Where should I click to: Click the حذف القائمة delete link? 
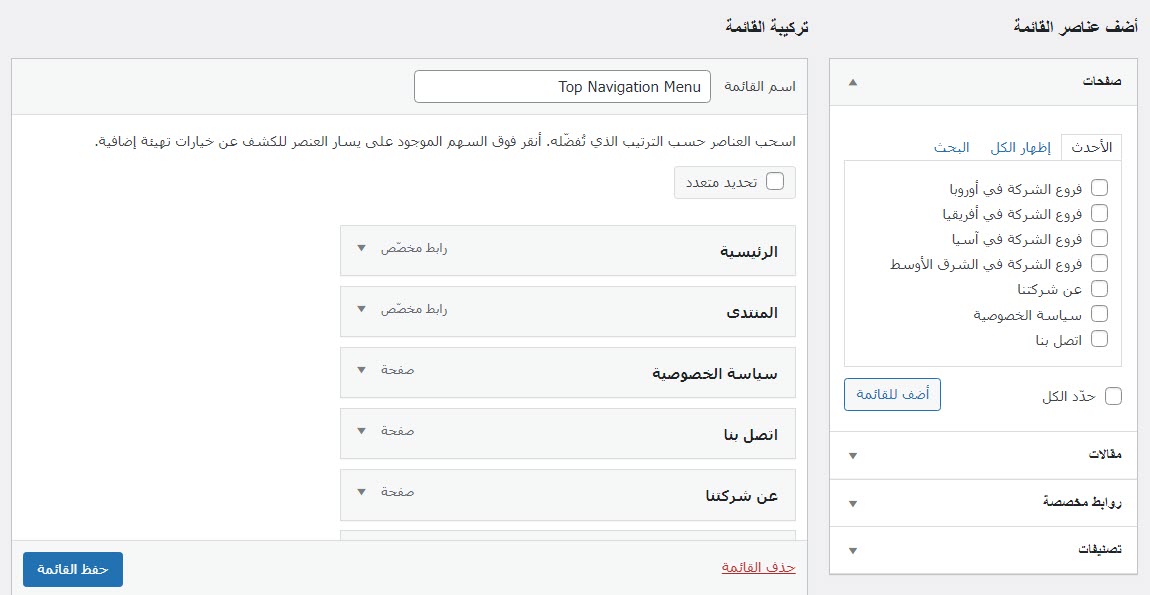pyautogui.click(x=758, y=566)
